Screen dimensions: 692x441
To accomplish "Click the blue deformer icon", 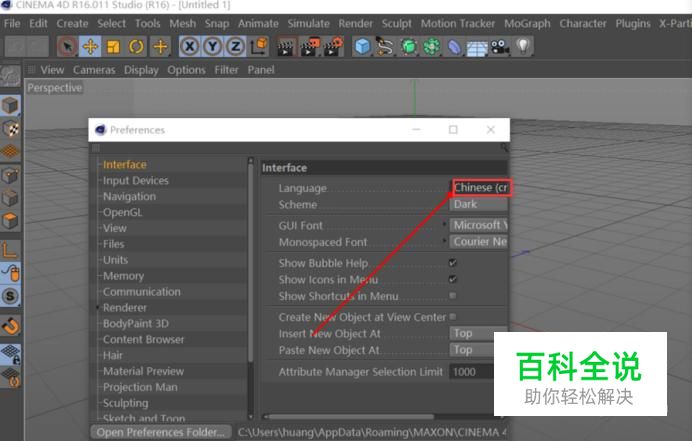I will (455, 46).
